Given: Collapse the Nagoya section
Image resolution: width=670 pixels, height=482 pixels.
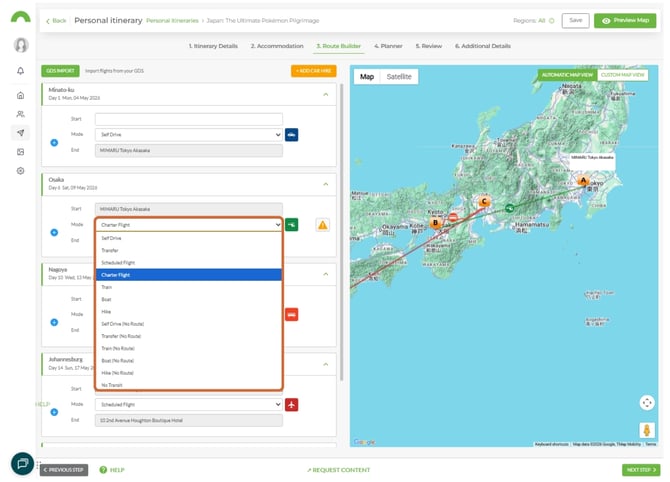Looking at the screenshot, I should (x=326, y=274).
